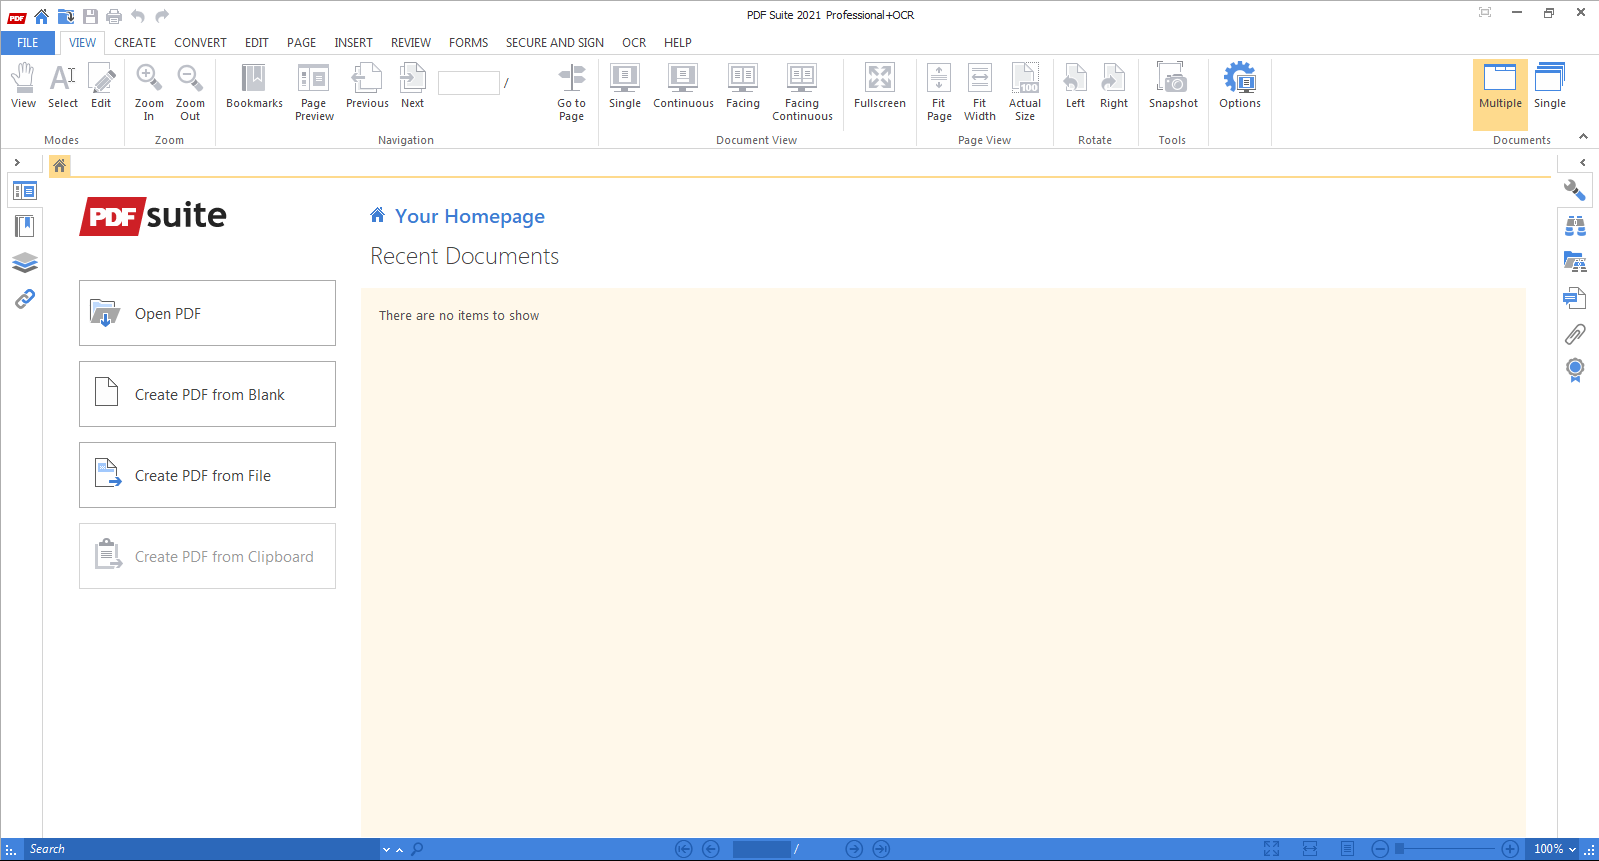Image resolution: width=1599 pixels, height=861 pixels.
Task: Open the Bookmarks navigation button
Action: [x=254, y=86]
